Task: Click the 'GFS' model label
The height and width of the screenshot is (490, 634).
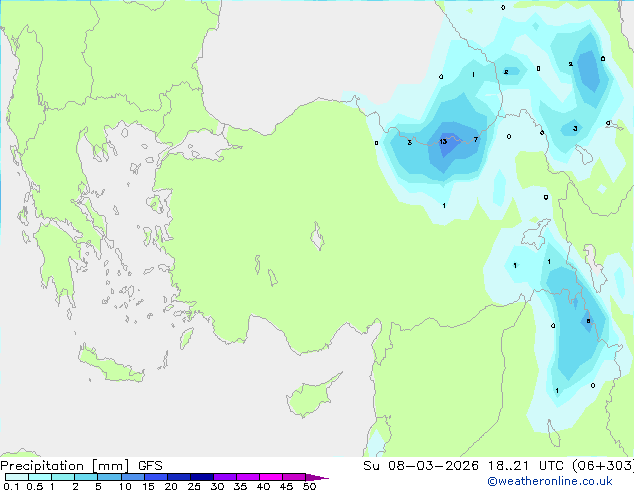Action: [x=150, y=466]
